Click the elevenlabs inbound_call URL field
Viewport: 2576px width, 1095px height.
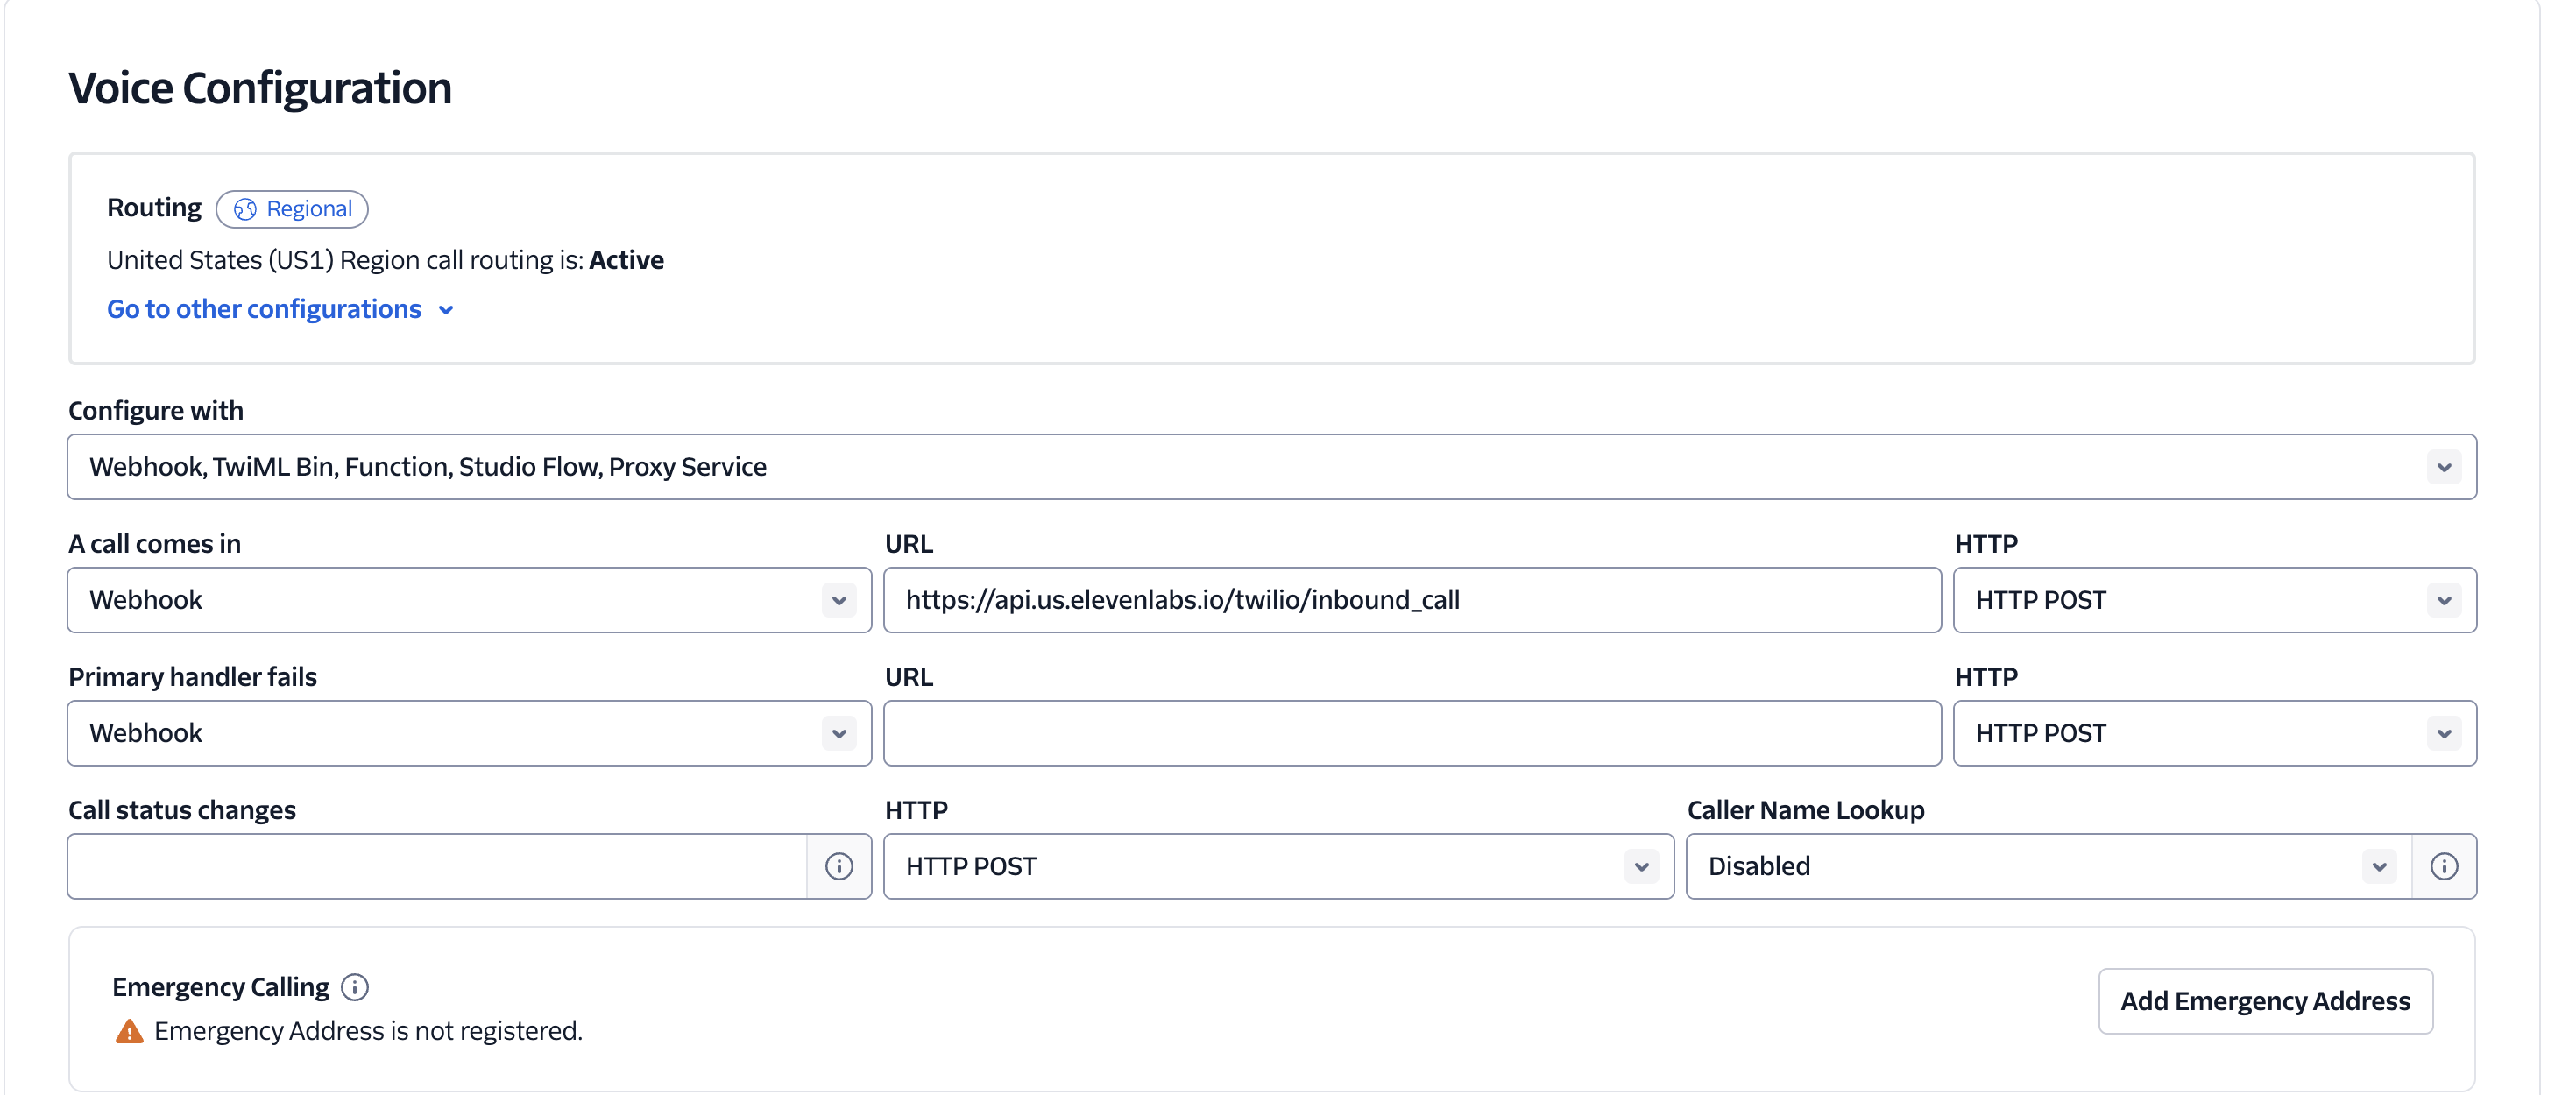pyautogui.click(x=1411, y=600)
